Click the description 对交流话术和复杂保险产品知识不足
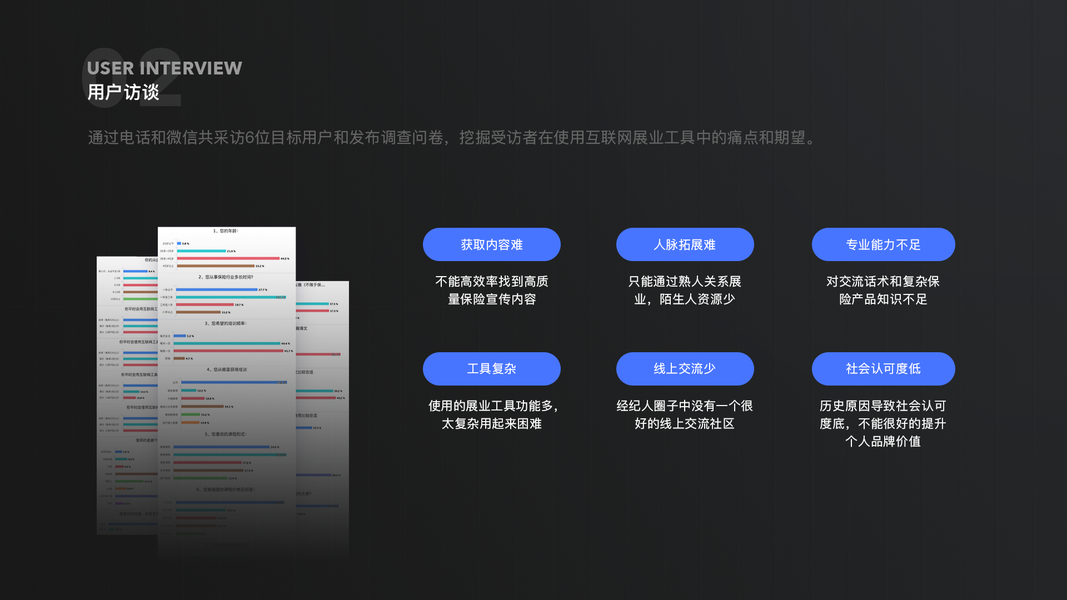The width and height of the screenshot is (1067, 600). pos(883,290)
